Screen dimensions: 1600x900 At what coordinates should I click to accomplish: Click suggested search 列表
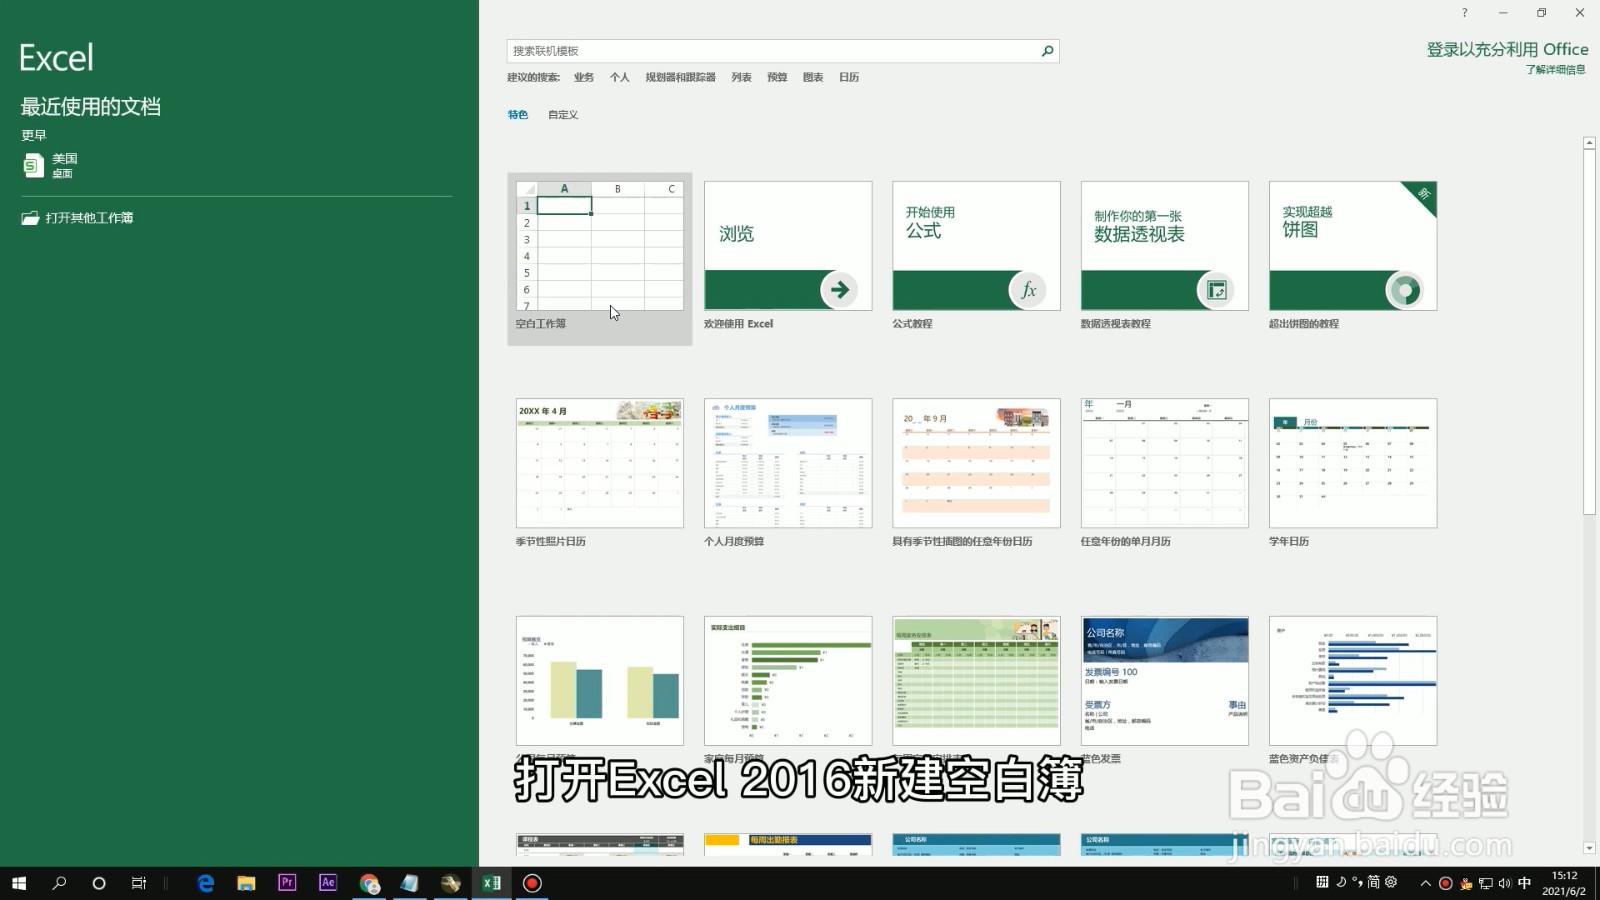point(741,77)
